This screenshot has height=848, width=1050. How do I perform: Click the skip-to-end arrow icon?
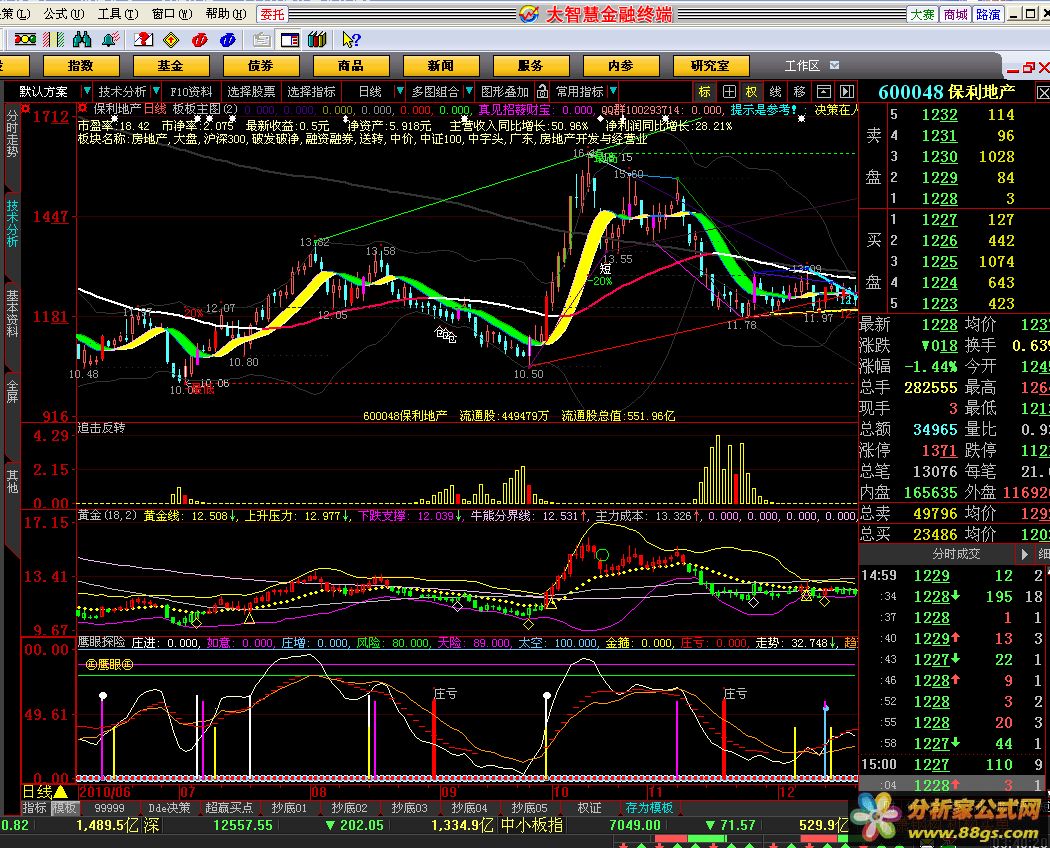(847, 92)
